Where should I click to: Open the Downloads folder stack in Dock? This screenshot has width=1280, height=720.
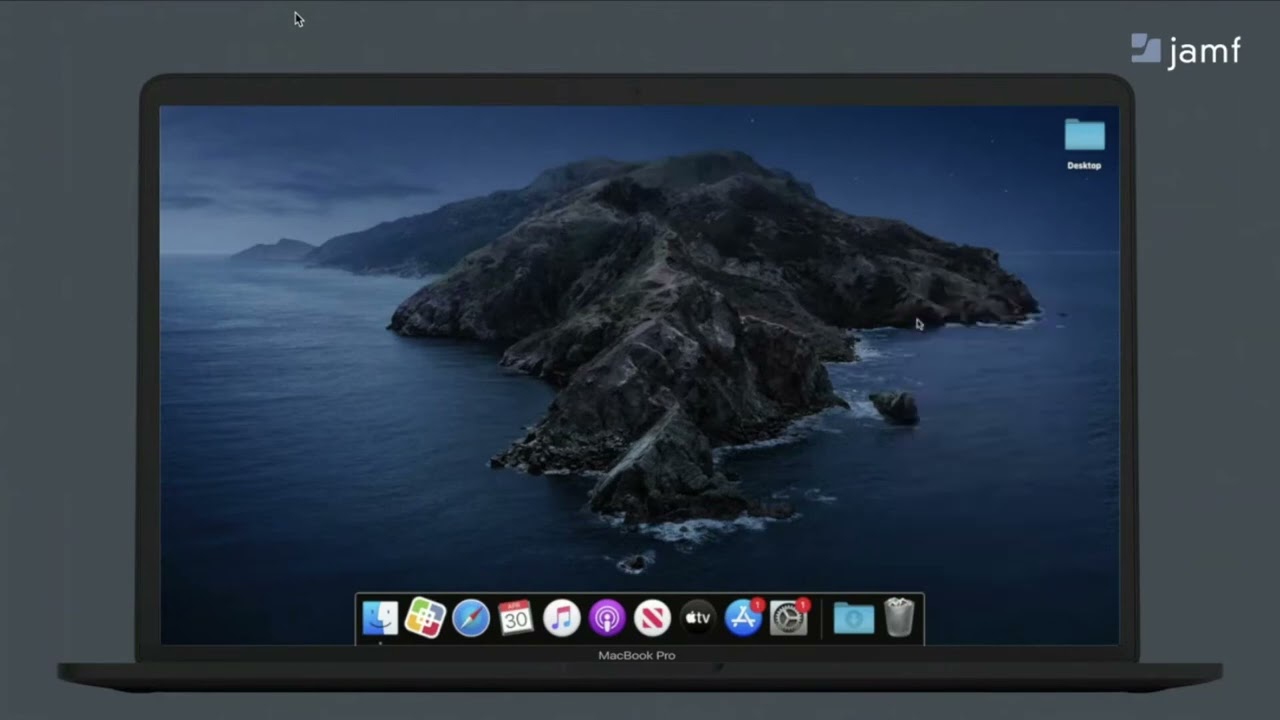[854, 618]
